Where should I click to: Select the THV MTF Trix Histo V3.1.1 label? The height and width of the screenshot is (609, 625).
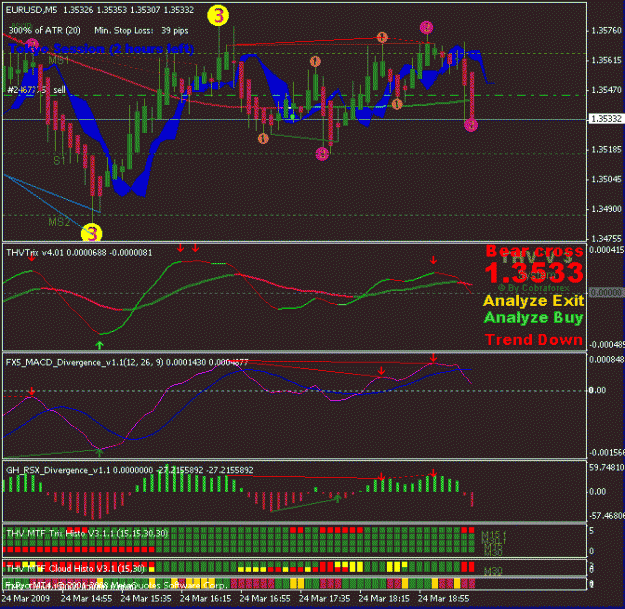coord(87,533)
